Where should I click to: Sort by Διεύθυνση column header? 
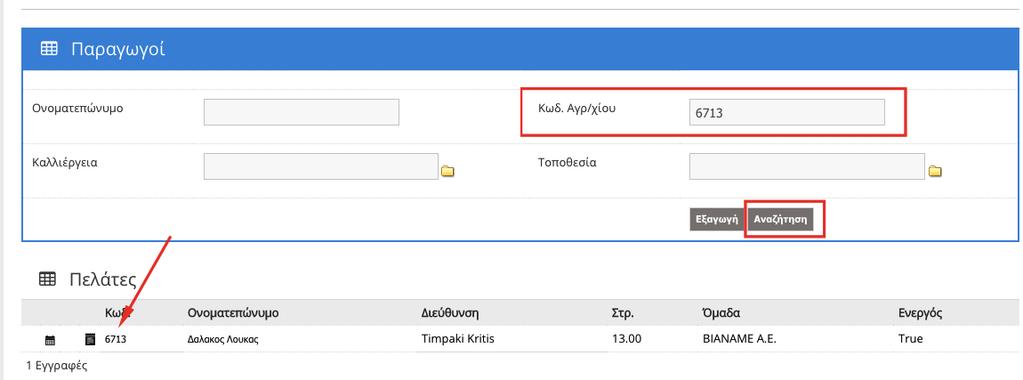[x=450, y=313]
